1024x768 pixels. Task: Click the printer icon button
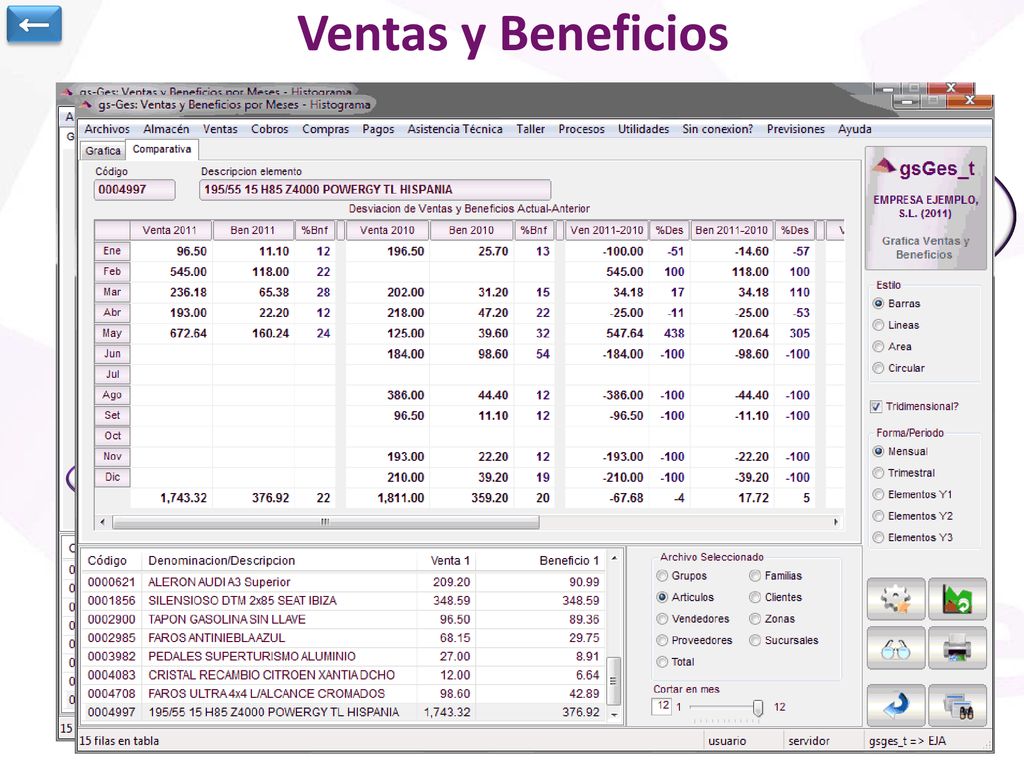pyautogui.click(x=957, y=648)
